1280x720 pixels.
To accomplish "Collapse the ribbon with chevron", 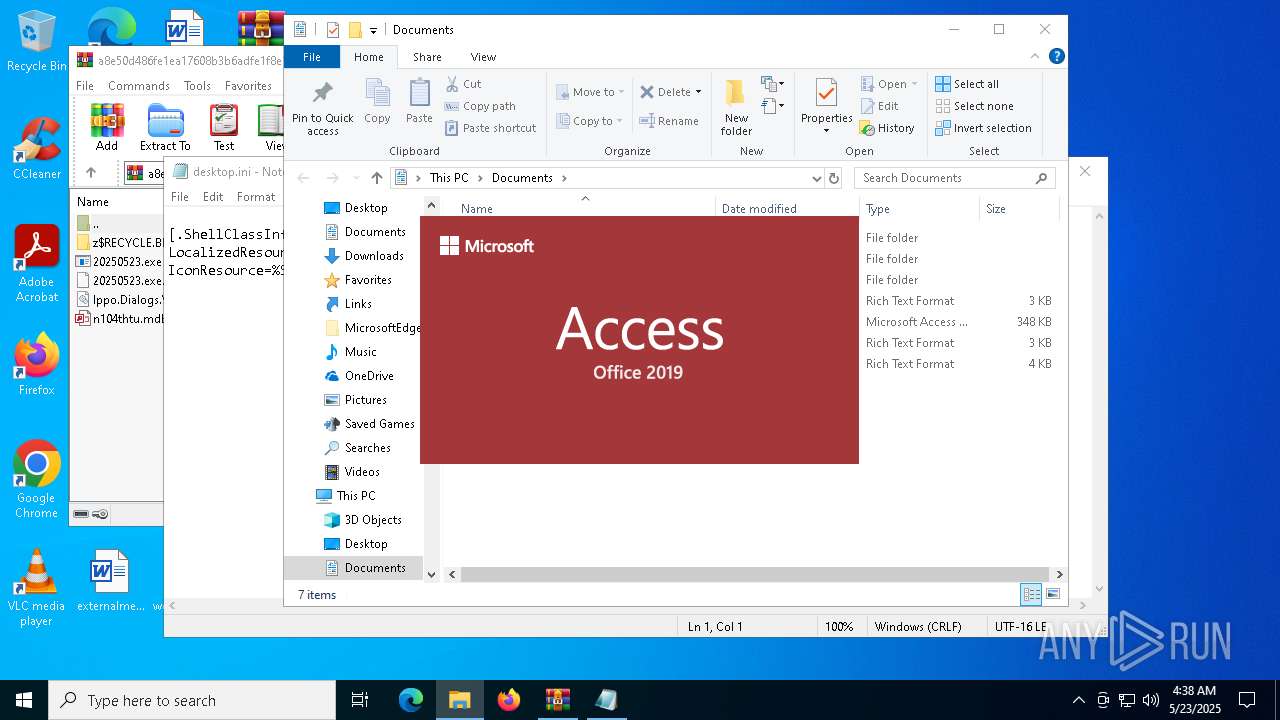I will coord(1036,56).
